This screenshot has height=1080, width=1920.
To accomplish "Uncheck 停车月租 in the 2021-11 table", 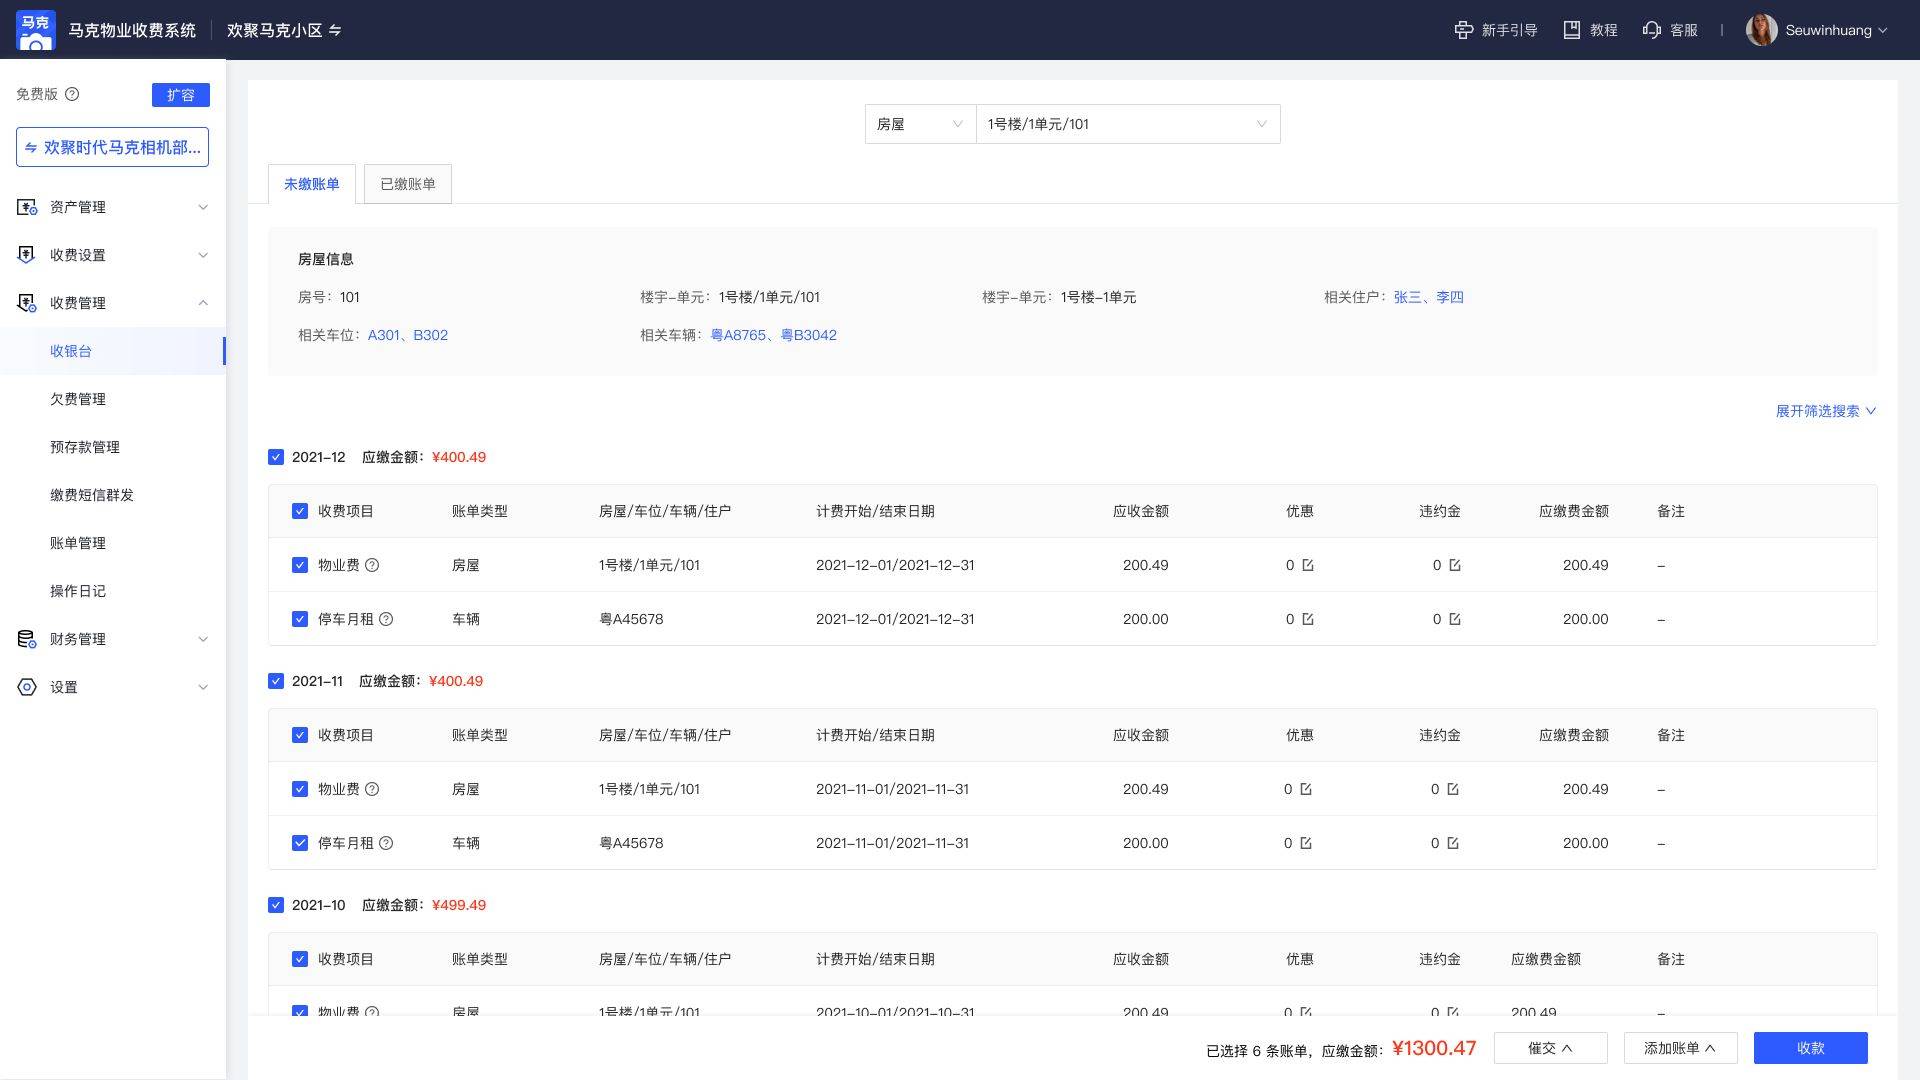I will point(300,843).
